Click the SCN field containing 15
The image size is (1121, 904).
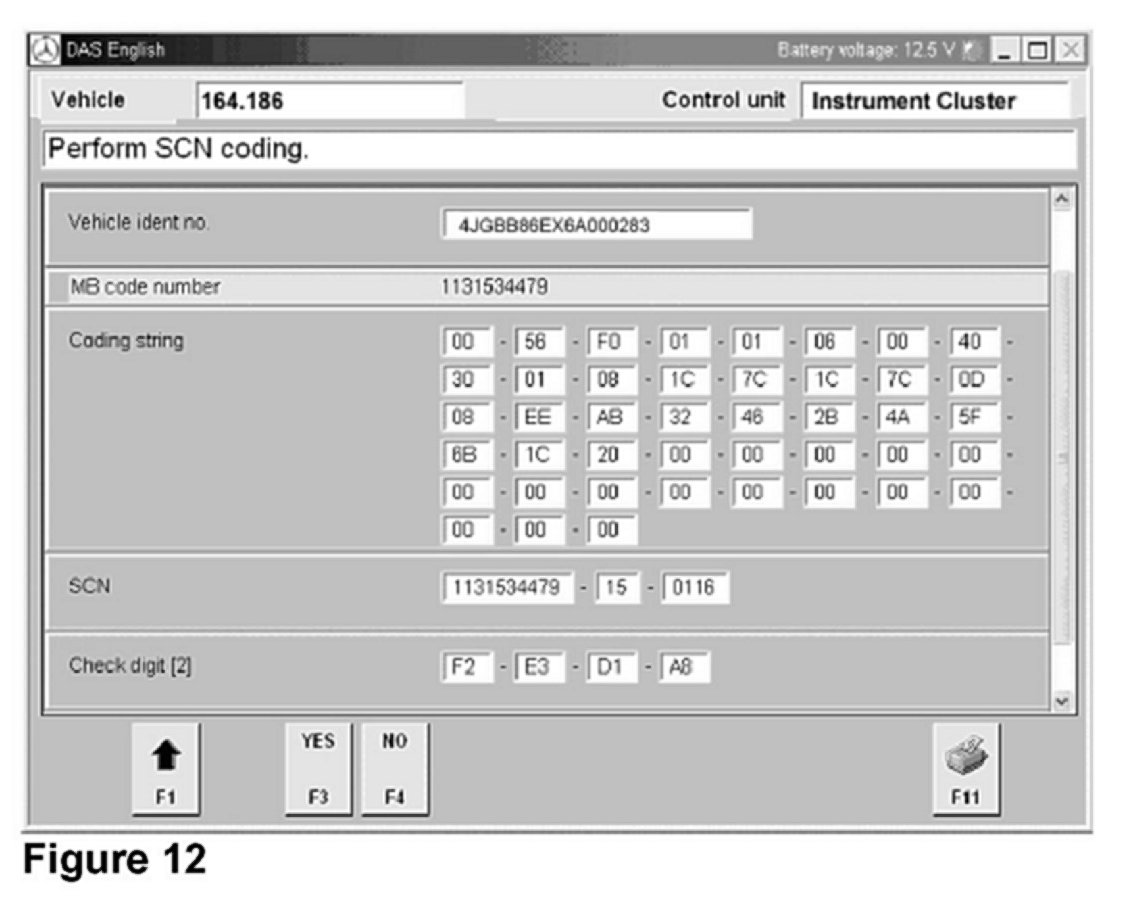coord(618,587)
